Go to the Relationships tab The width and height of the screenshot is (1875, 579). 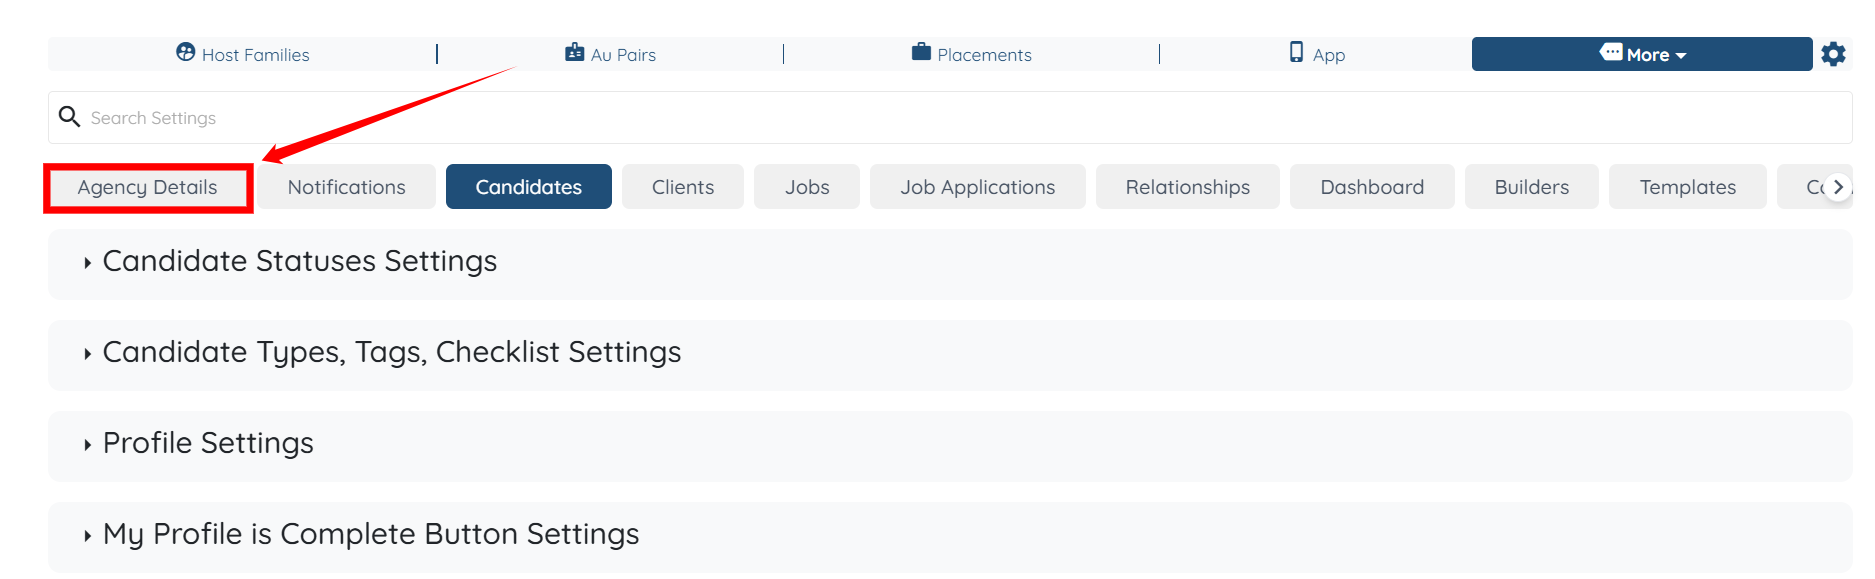1187,187
